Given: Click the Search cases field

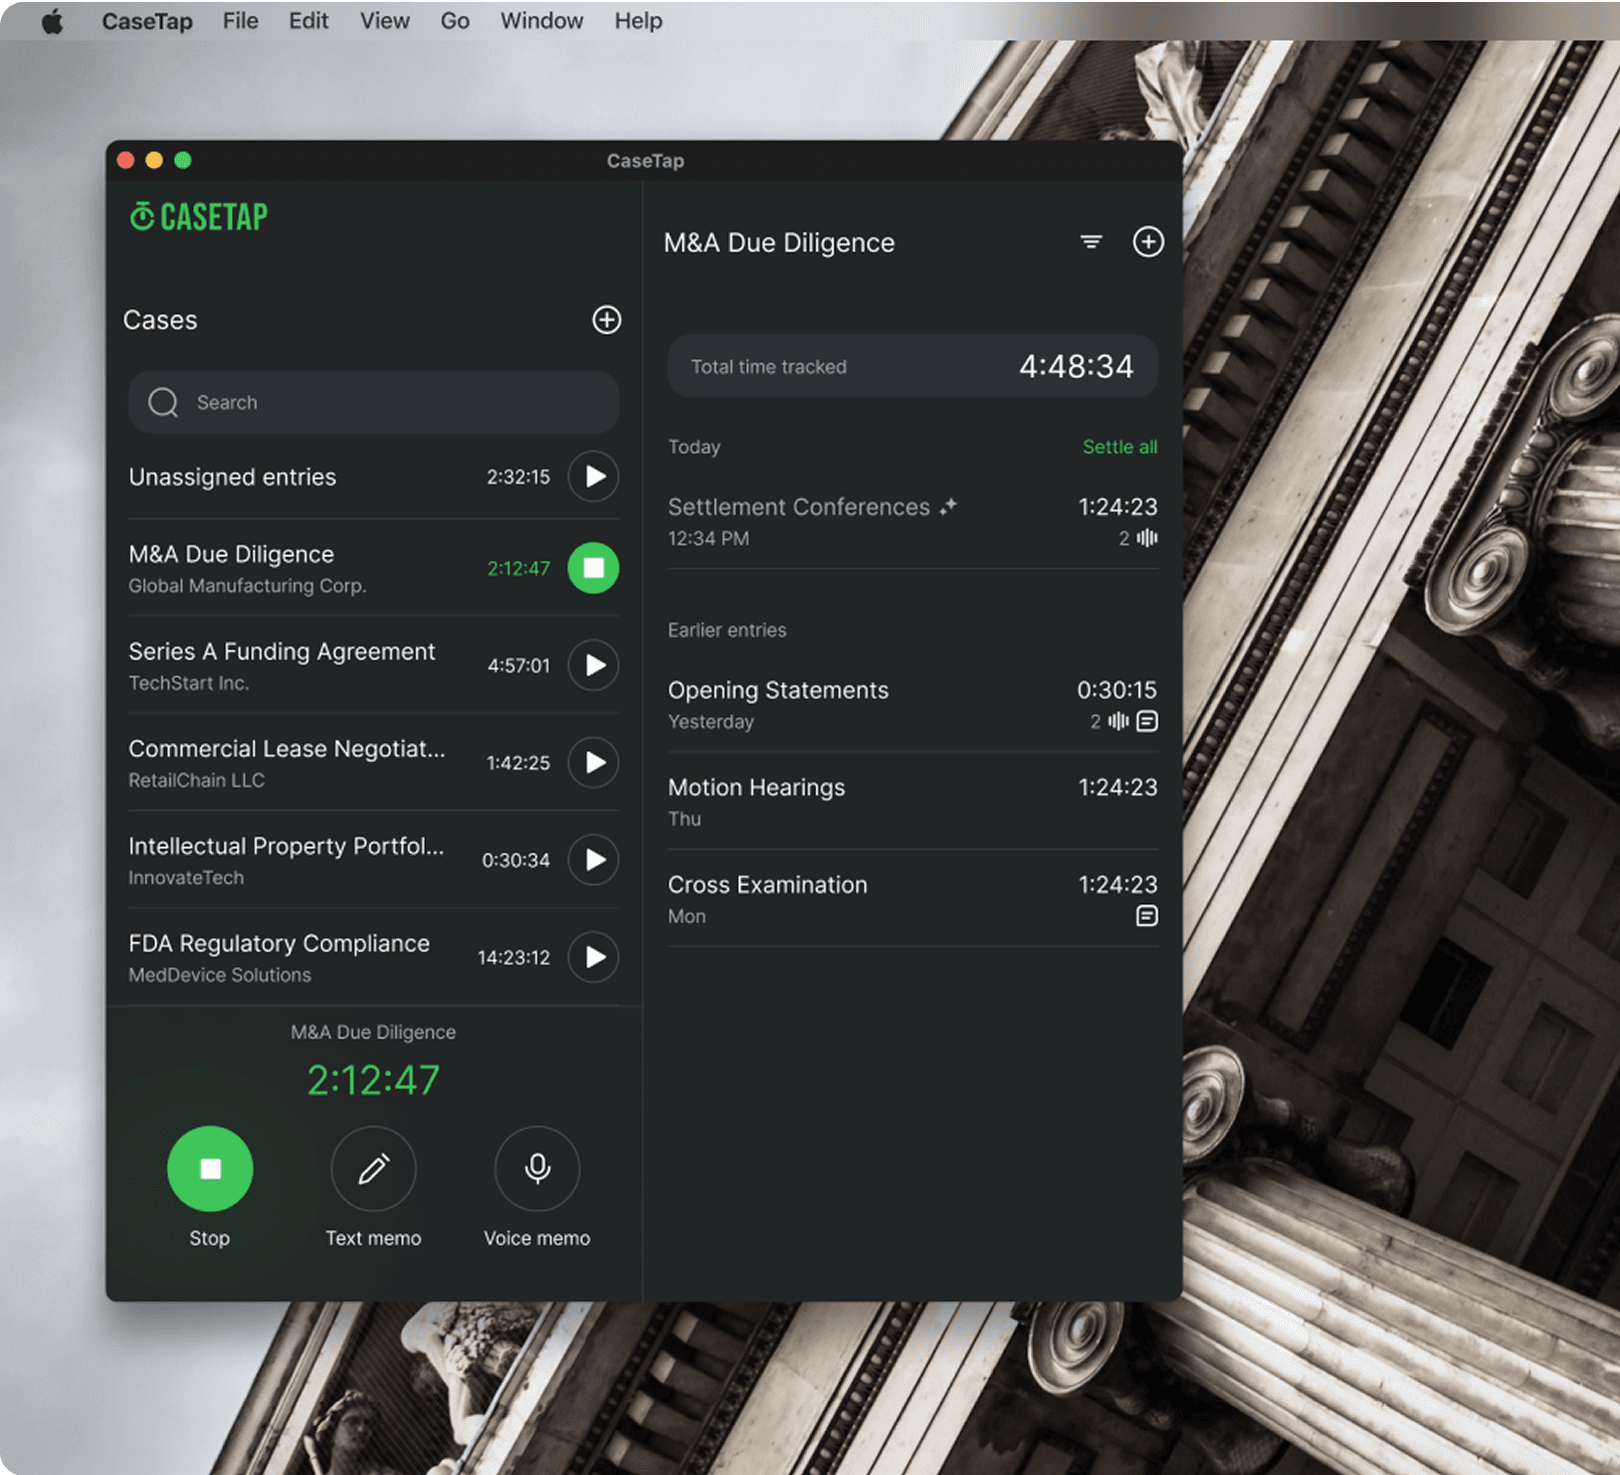Looking at the screenshot, I should [373, 402].
